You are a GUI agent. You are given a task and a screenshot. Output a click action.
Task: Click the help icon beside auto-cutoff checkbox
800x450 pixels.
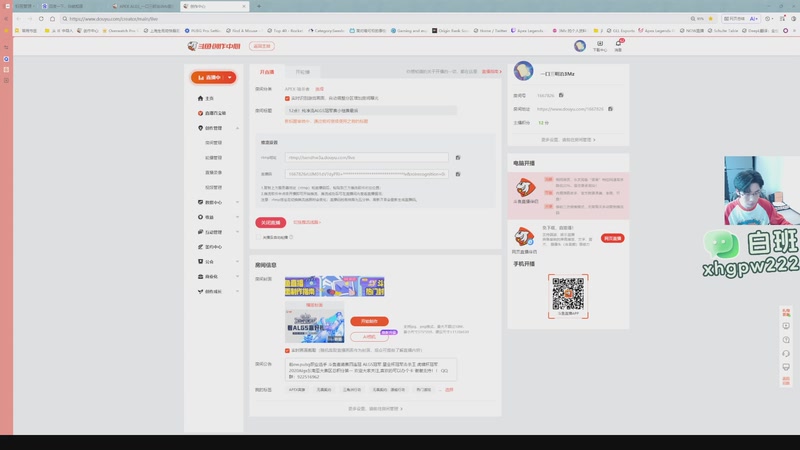(291, 237)
